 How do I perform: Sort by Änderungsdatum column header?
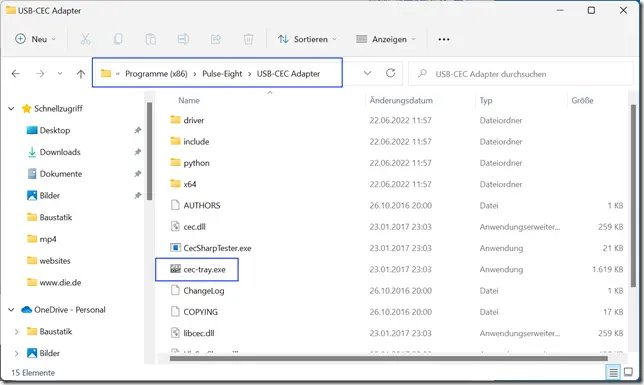[x=401, y=100]
